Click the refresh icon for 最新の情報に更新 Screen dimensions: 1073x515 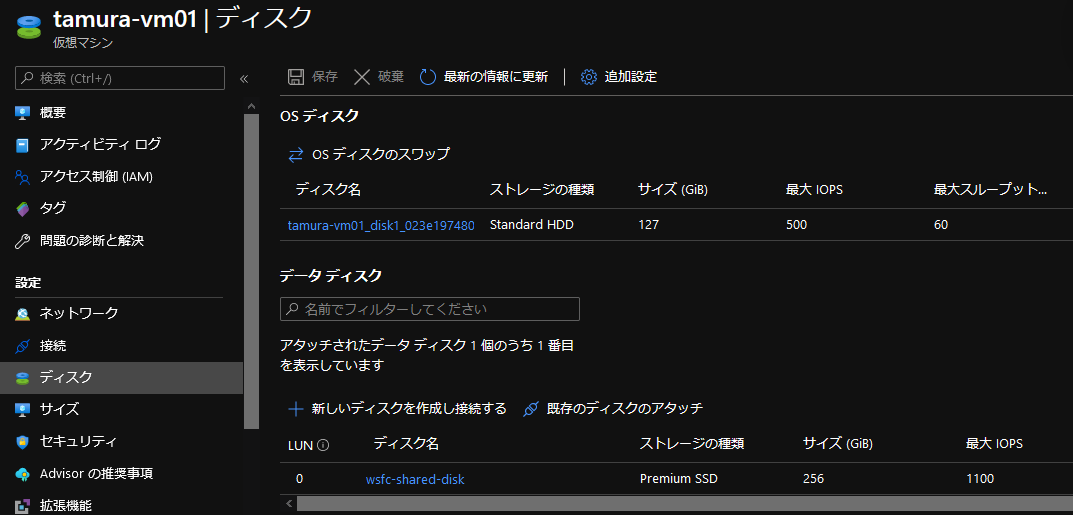[x=428, y=77]
